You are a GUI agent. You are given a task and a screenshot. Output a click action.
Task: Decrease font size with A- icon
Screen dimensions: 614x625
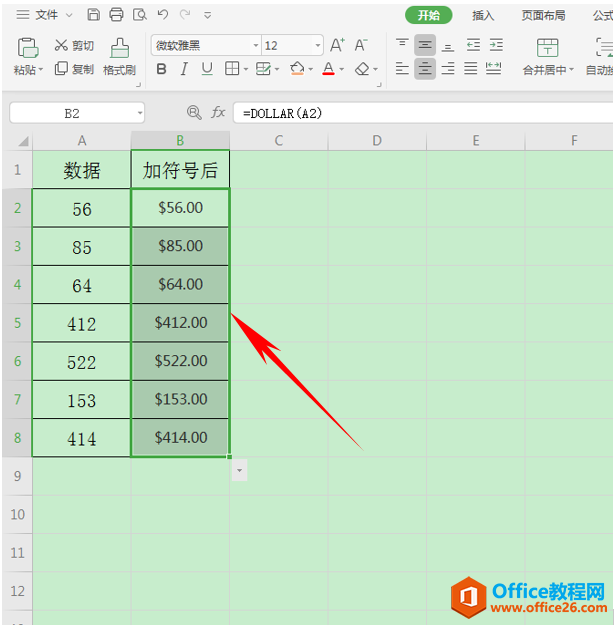pos(361,45)
